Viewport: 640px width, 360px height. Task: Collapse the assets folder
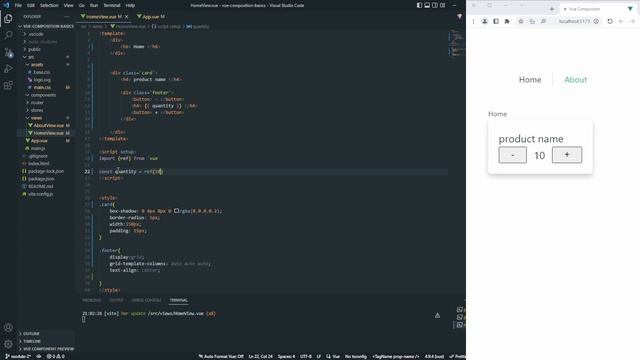click(37, 64)
